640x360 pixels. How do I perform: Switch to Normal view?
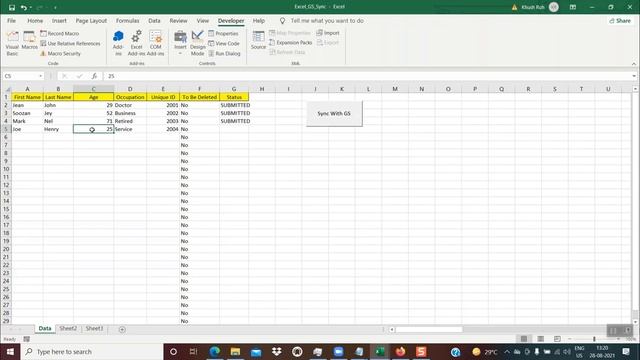click(524, 339)
